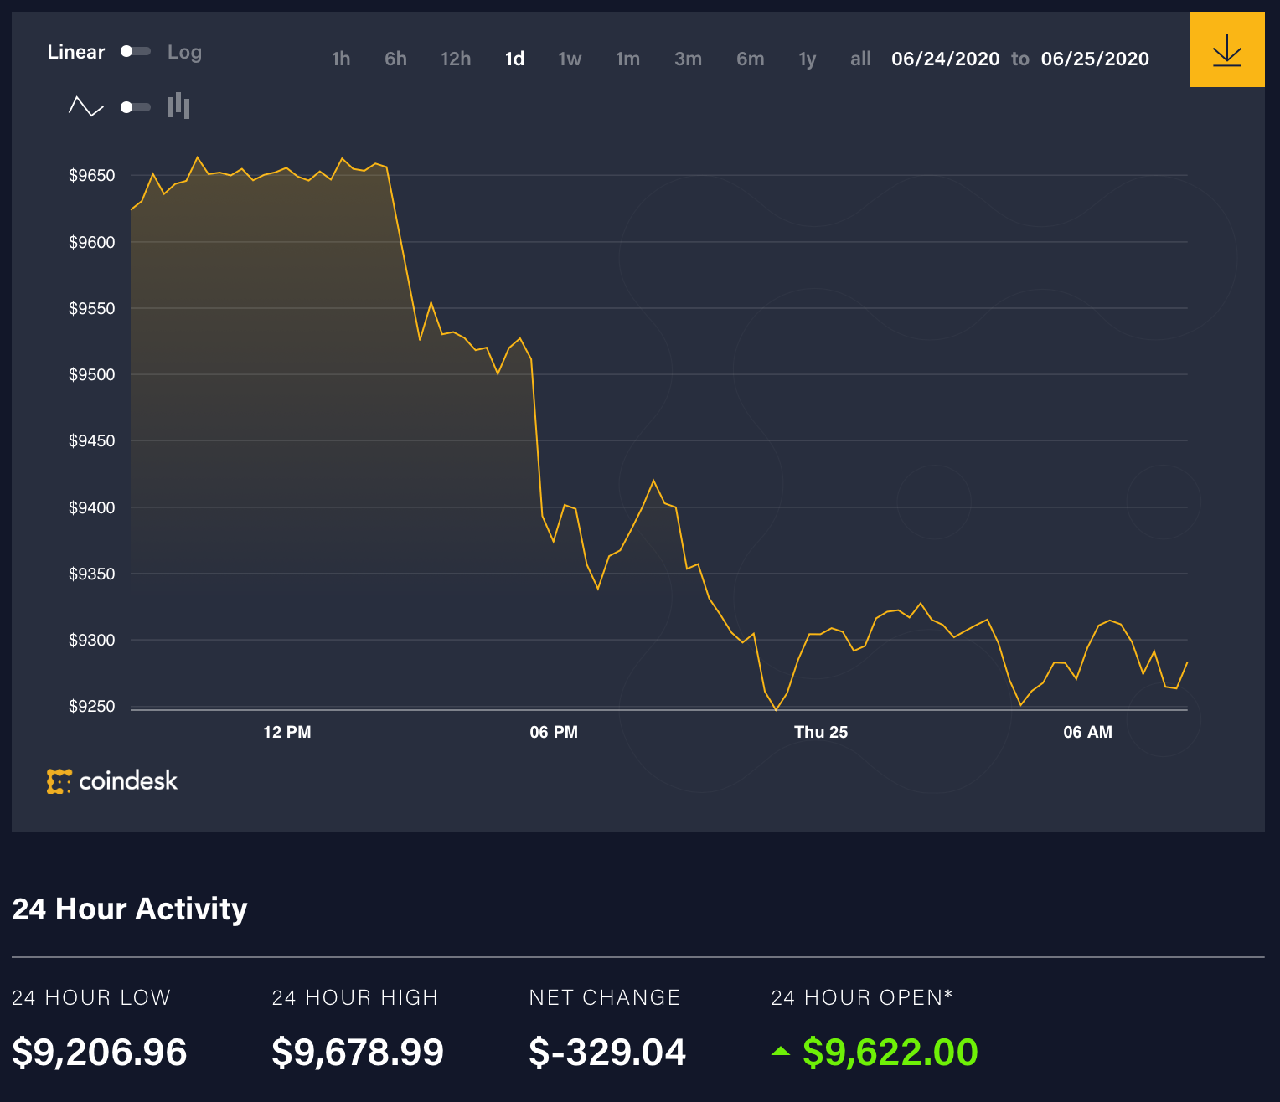The height and width of the screenshot is (1102, 1280).
Task: Select the 6h time range
Action: (x=396, y=59)
